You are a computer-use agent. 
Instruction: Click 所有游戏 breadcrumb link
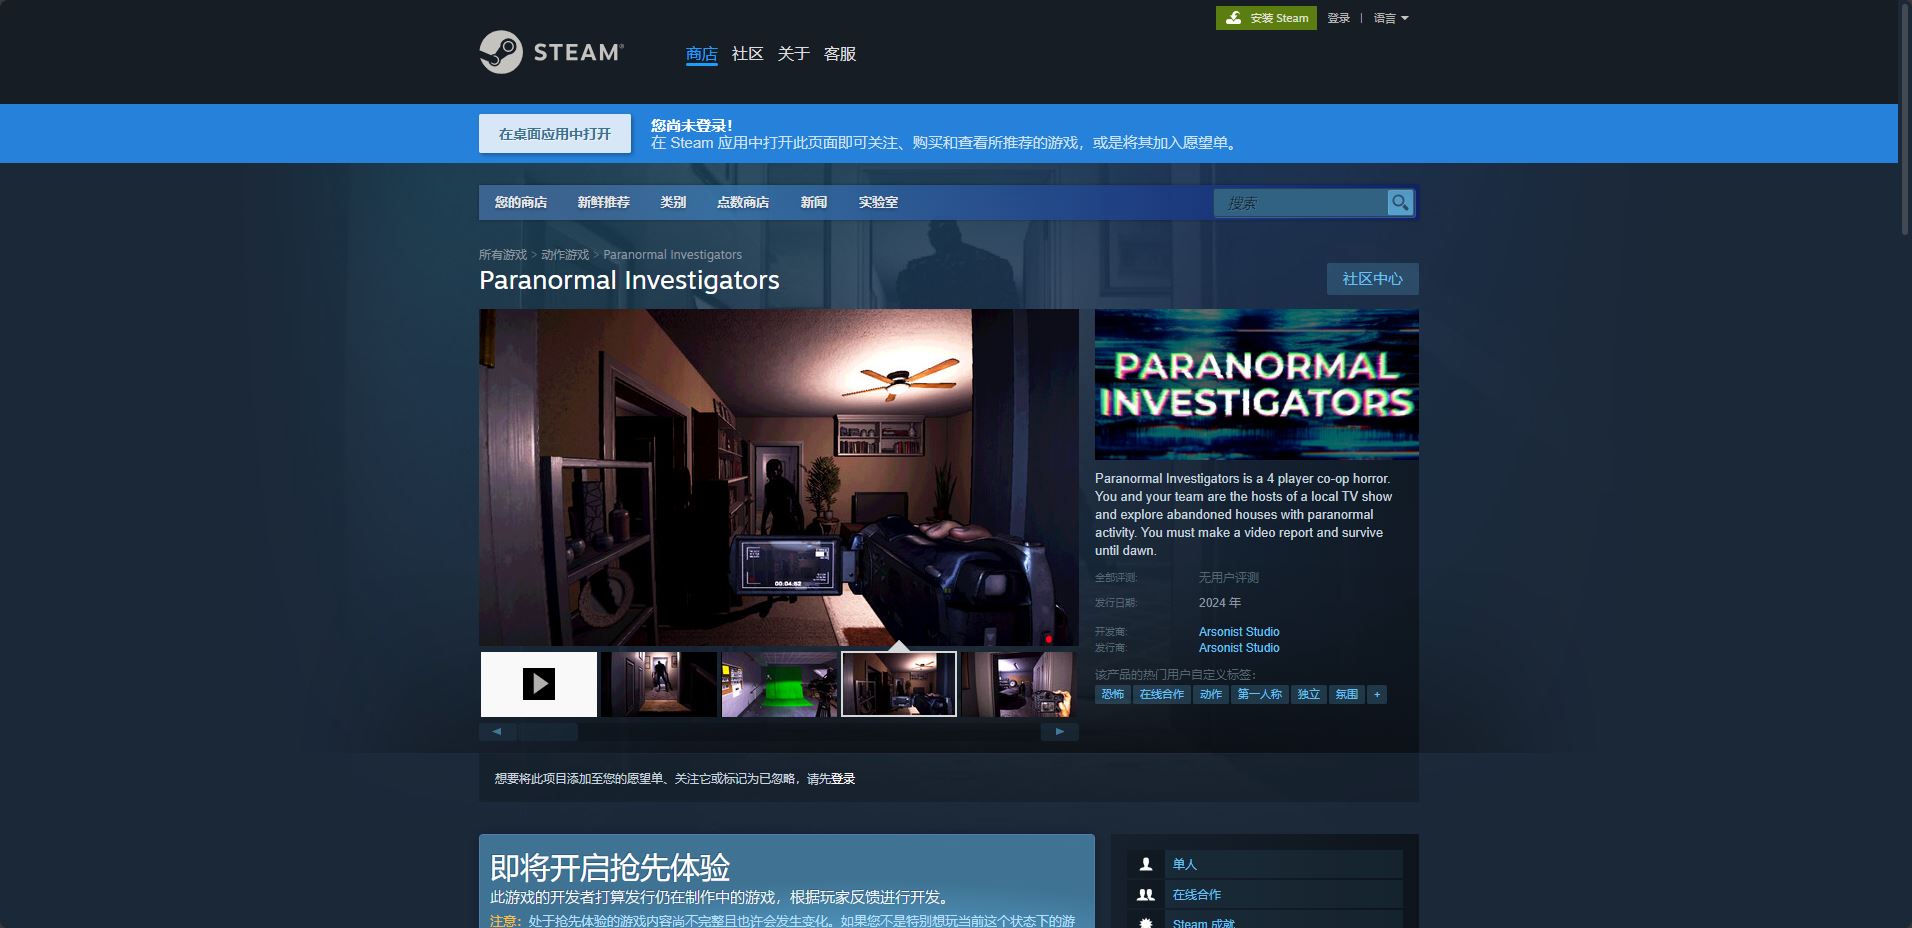503,255
